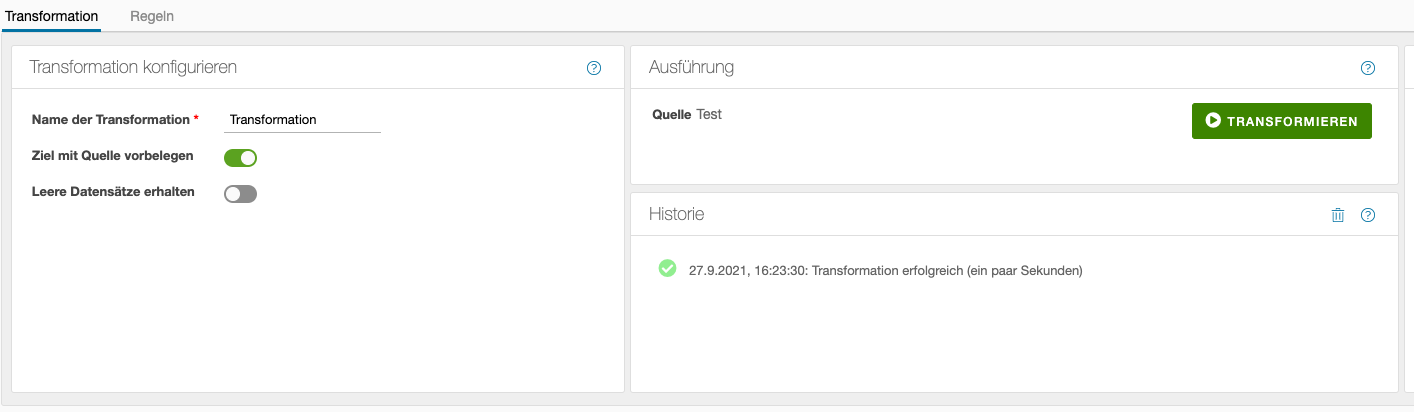Click the Historie panel heading
Screen dimensions: 1414x412
(676, 214)
